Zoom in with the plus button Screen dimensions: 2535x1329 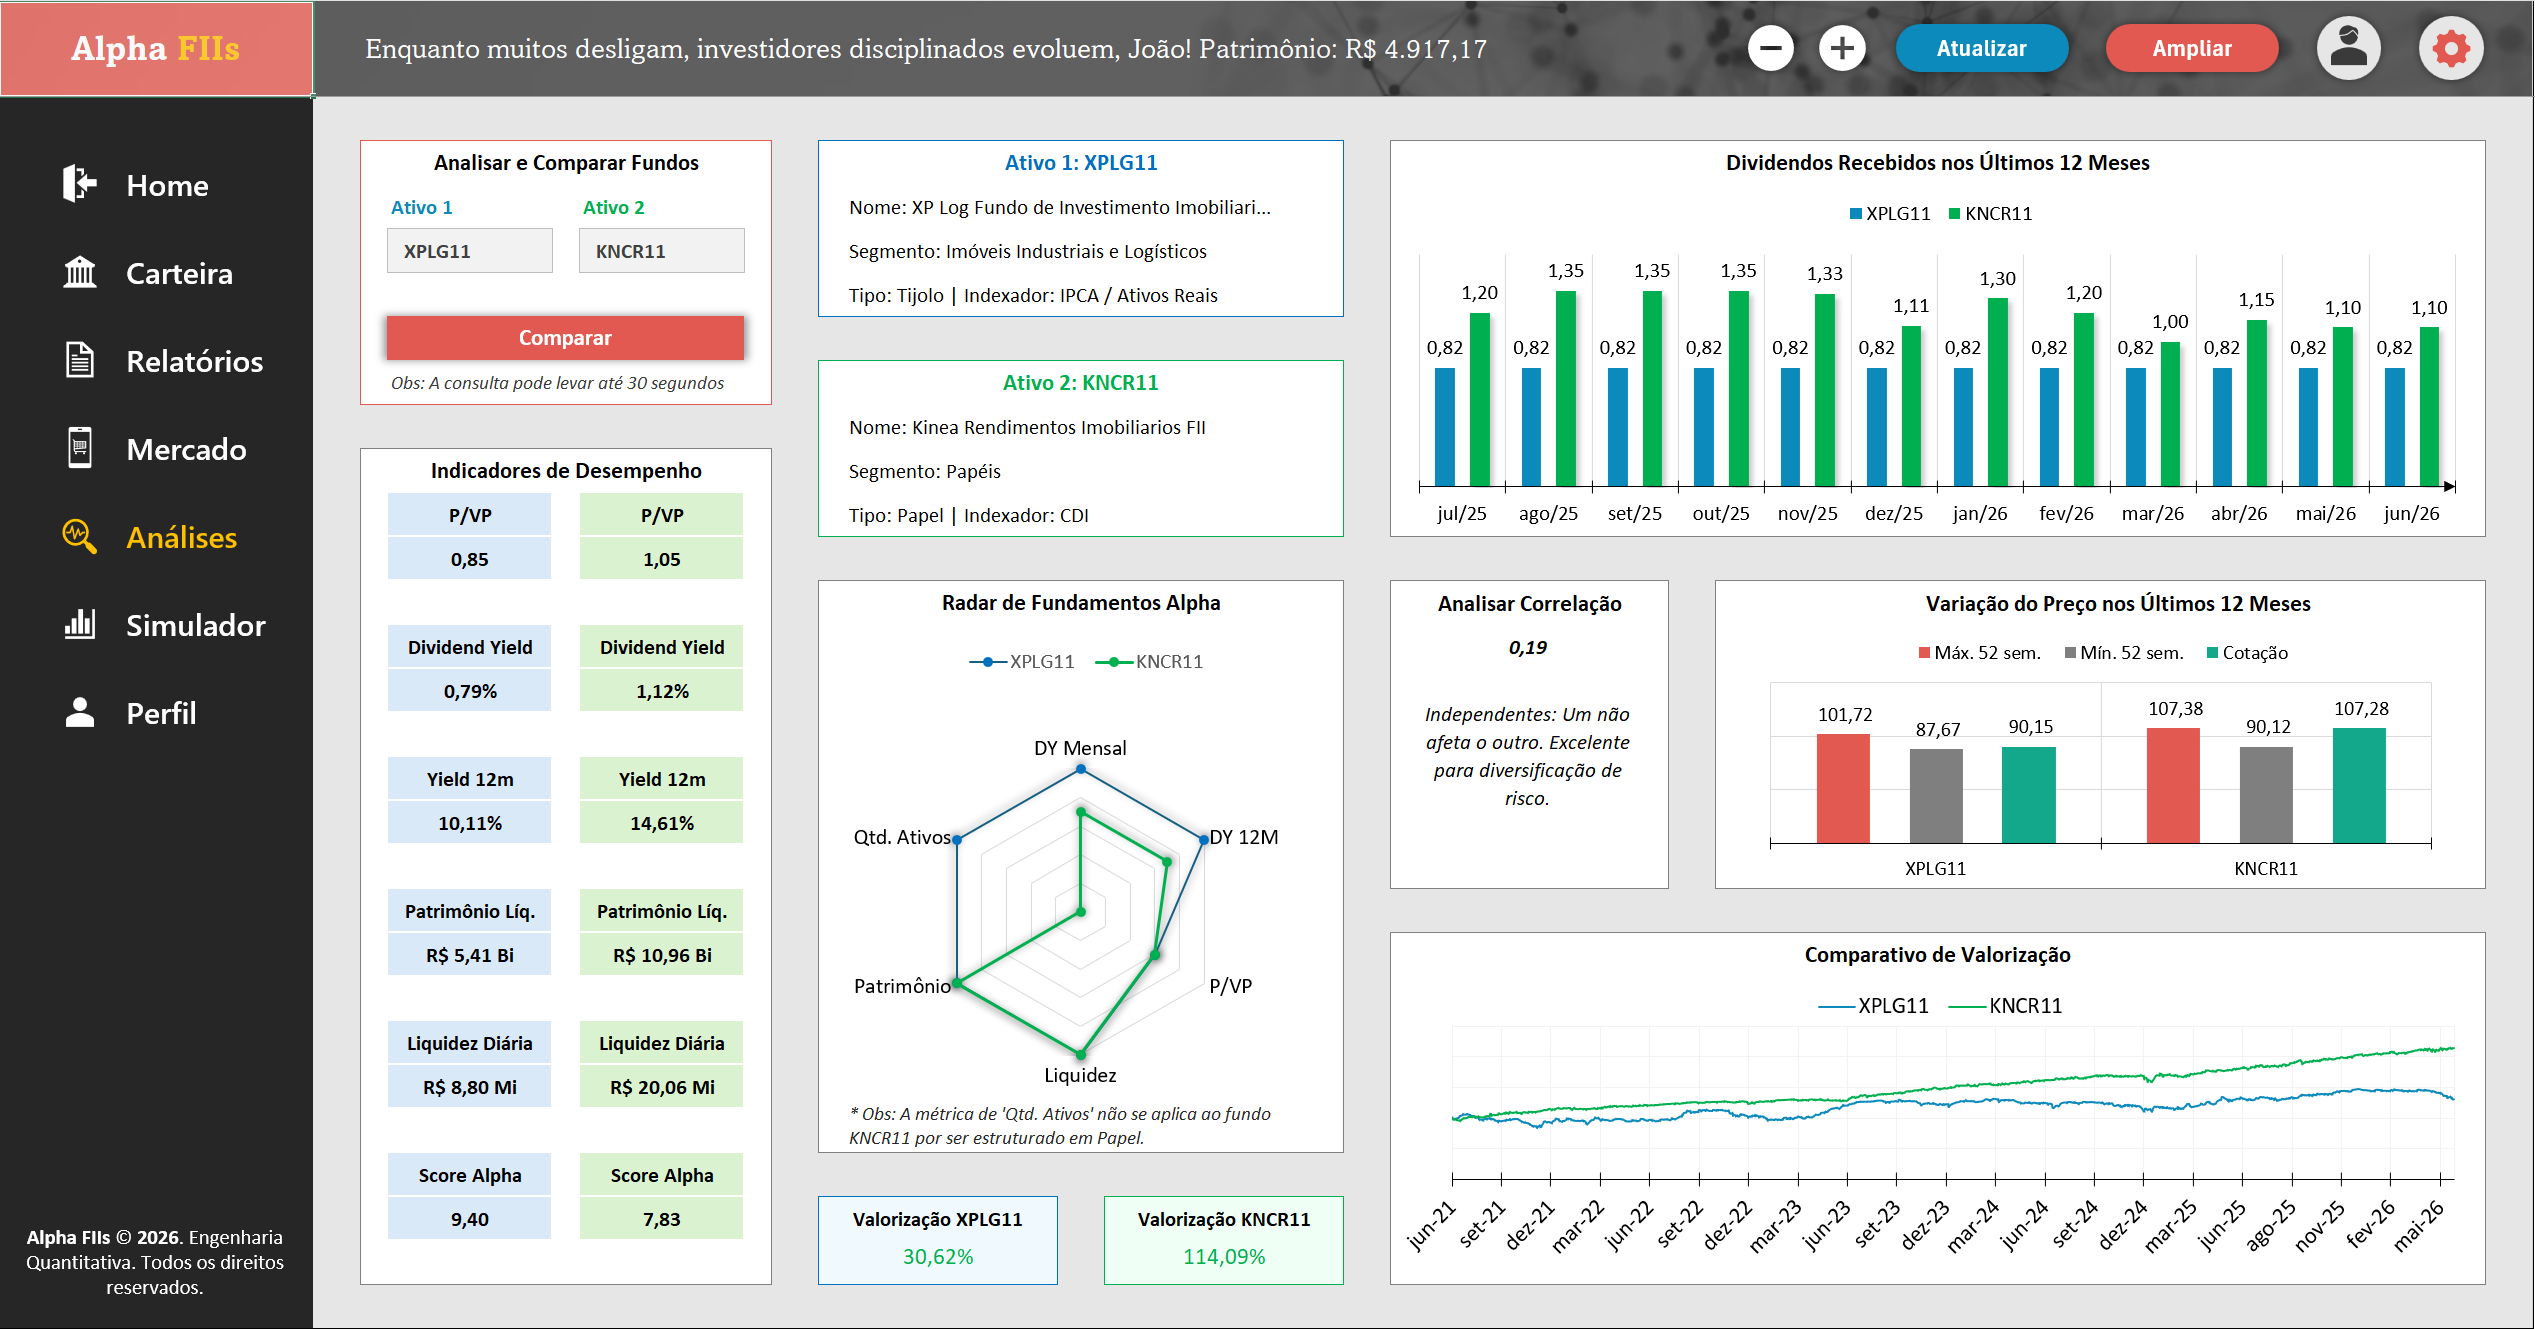pyautogui.click(x=1843, y=48)
